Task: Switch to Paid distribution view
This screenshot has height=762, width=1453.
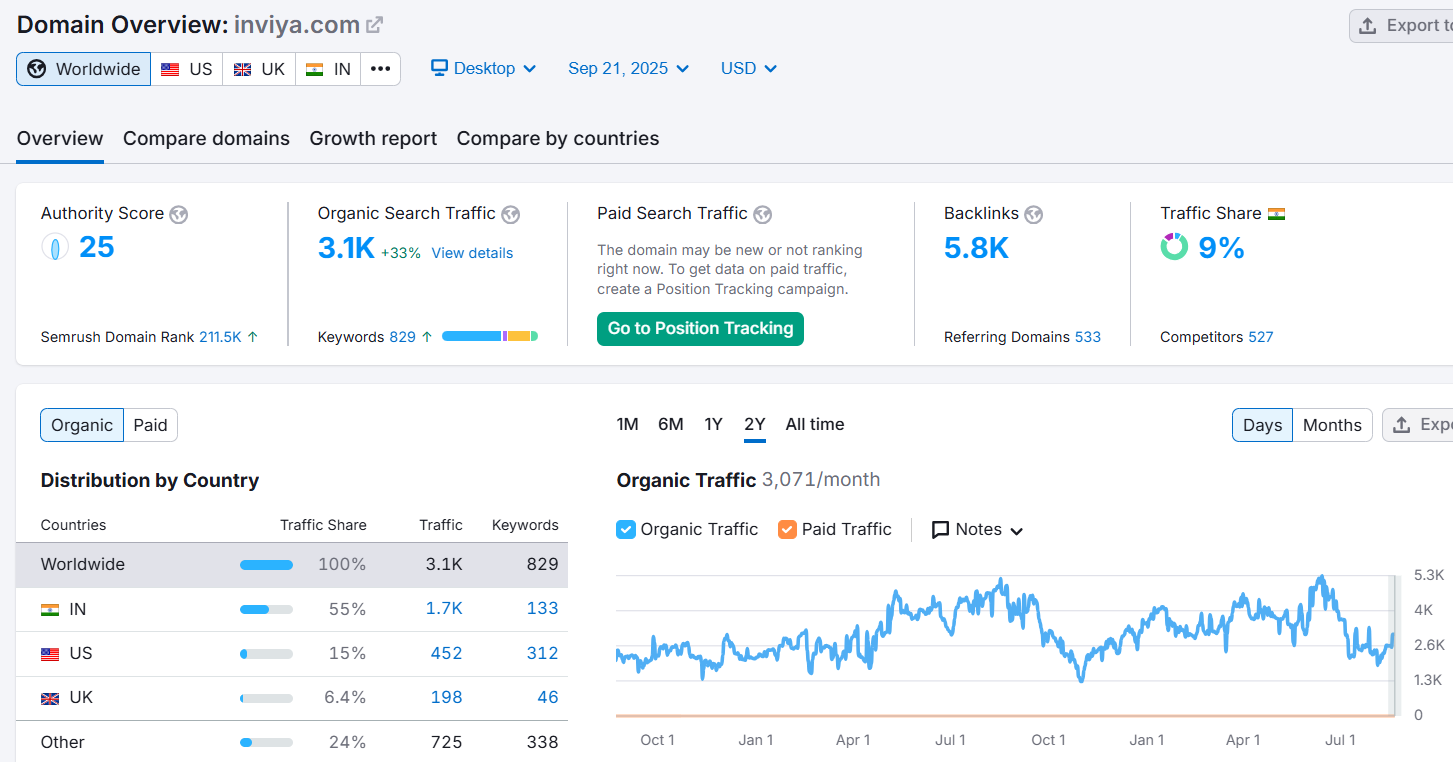Action: tap(150, 425)
